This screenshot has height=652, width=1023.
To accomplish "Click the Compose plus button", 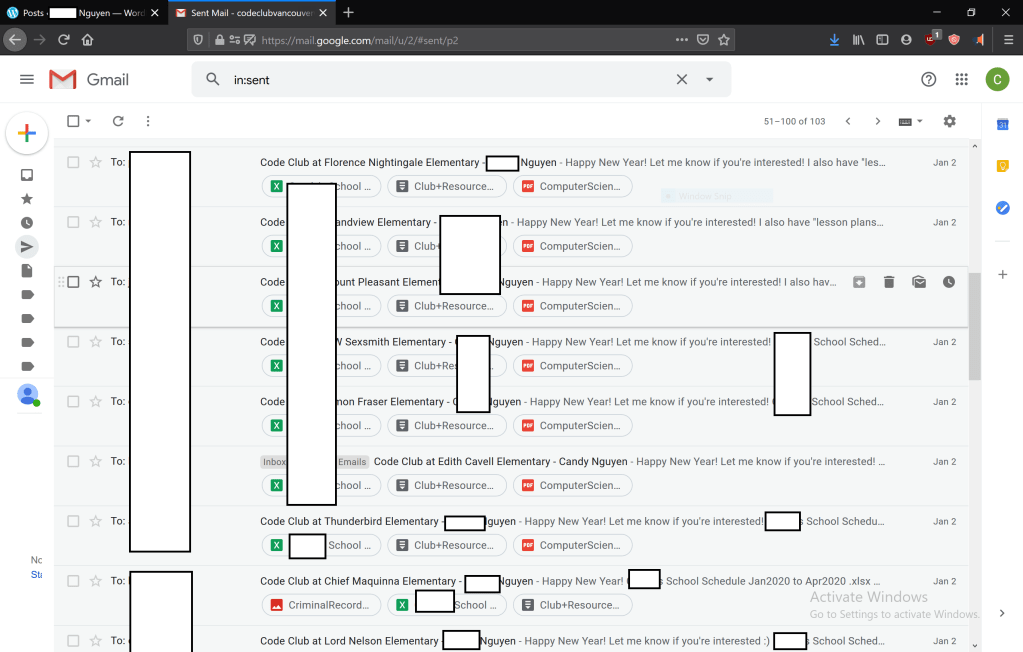I will point(27,134).
